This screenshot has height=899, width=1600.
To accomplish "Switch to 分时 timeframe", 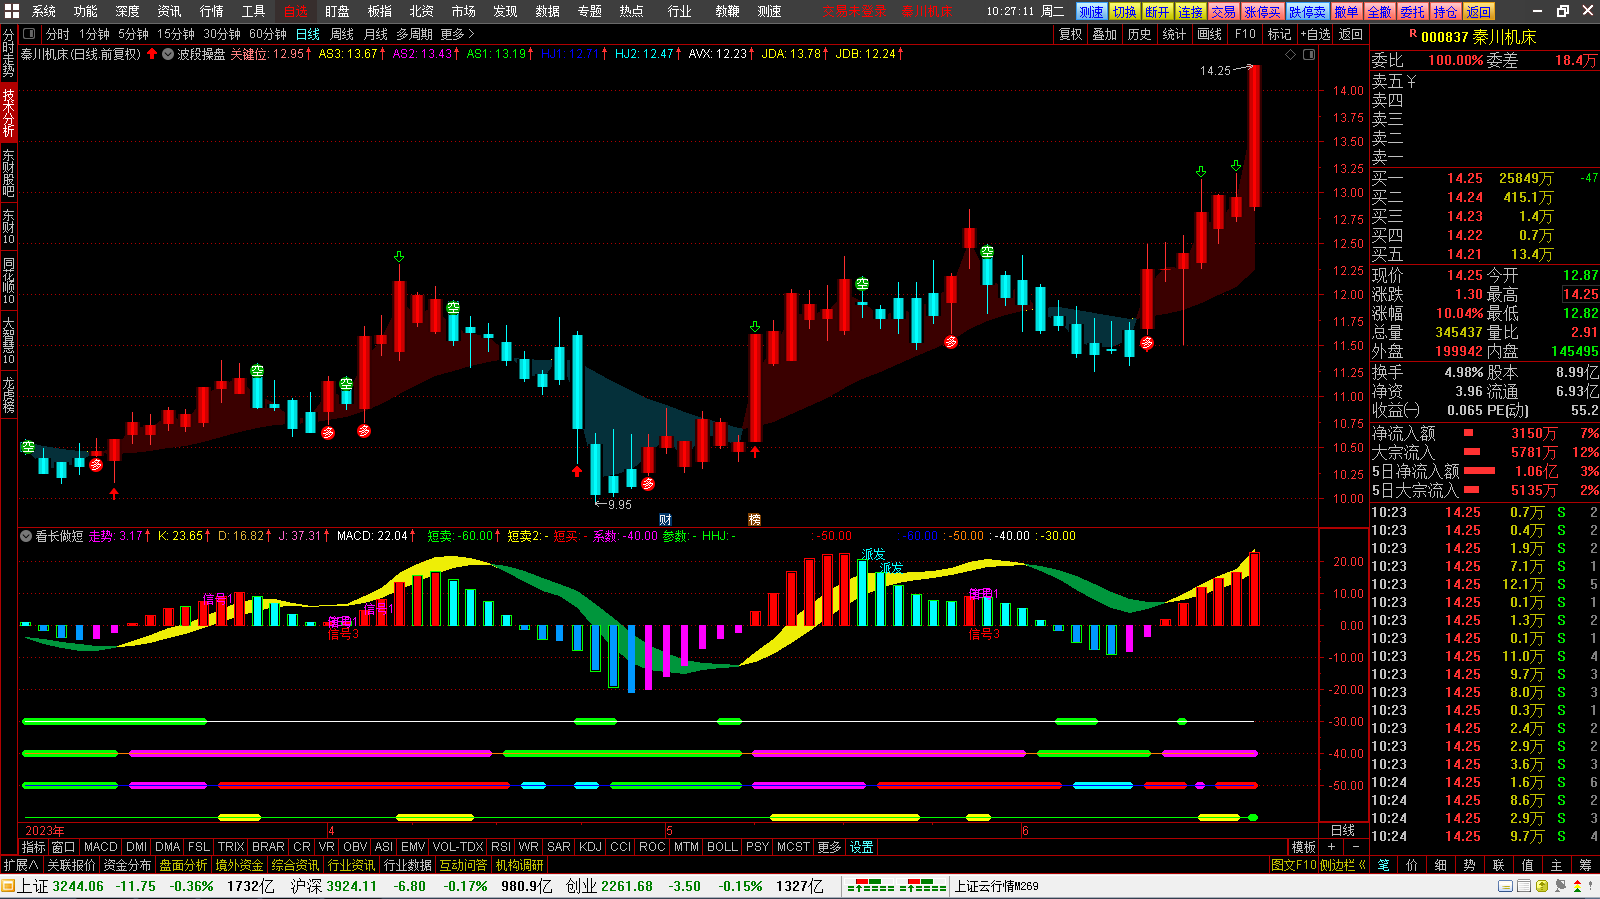I will pos(58,34).
